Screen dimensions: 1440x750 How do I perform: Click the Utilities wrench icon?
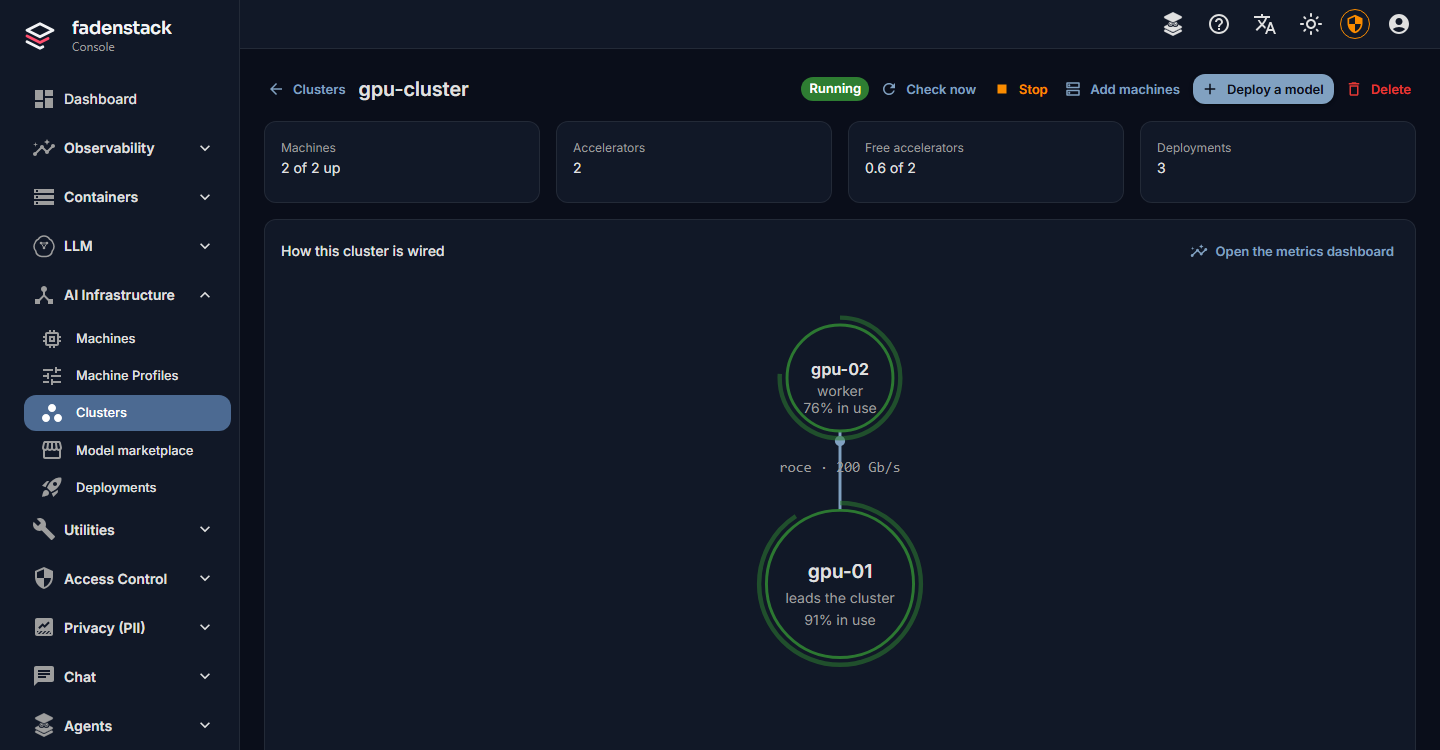click(44, 530)
